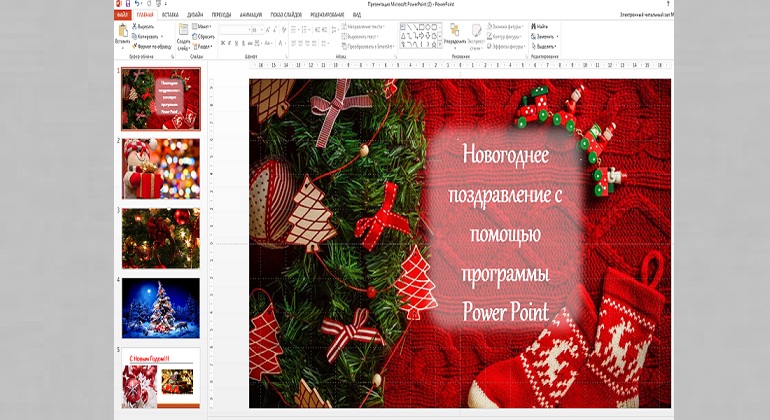This screenshot has height=420, width=770.
Task: Click the Save icon in quick access toolbar
Action: tap(128, 3)
